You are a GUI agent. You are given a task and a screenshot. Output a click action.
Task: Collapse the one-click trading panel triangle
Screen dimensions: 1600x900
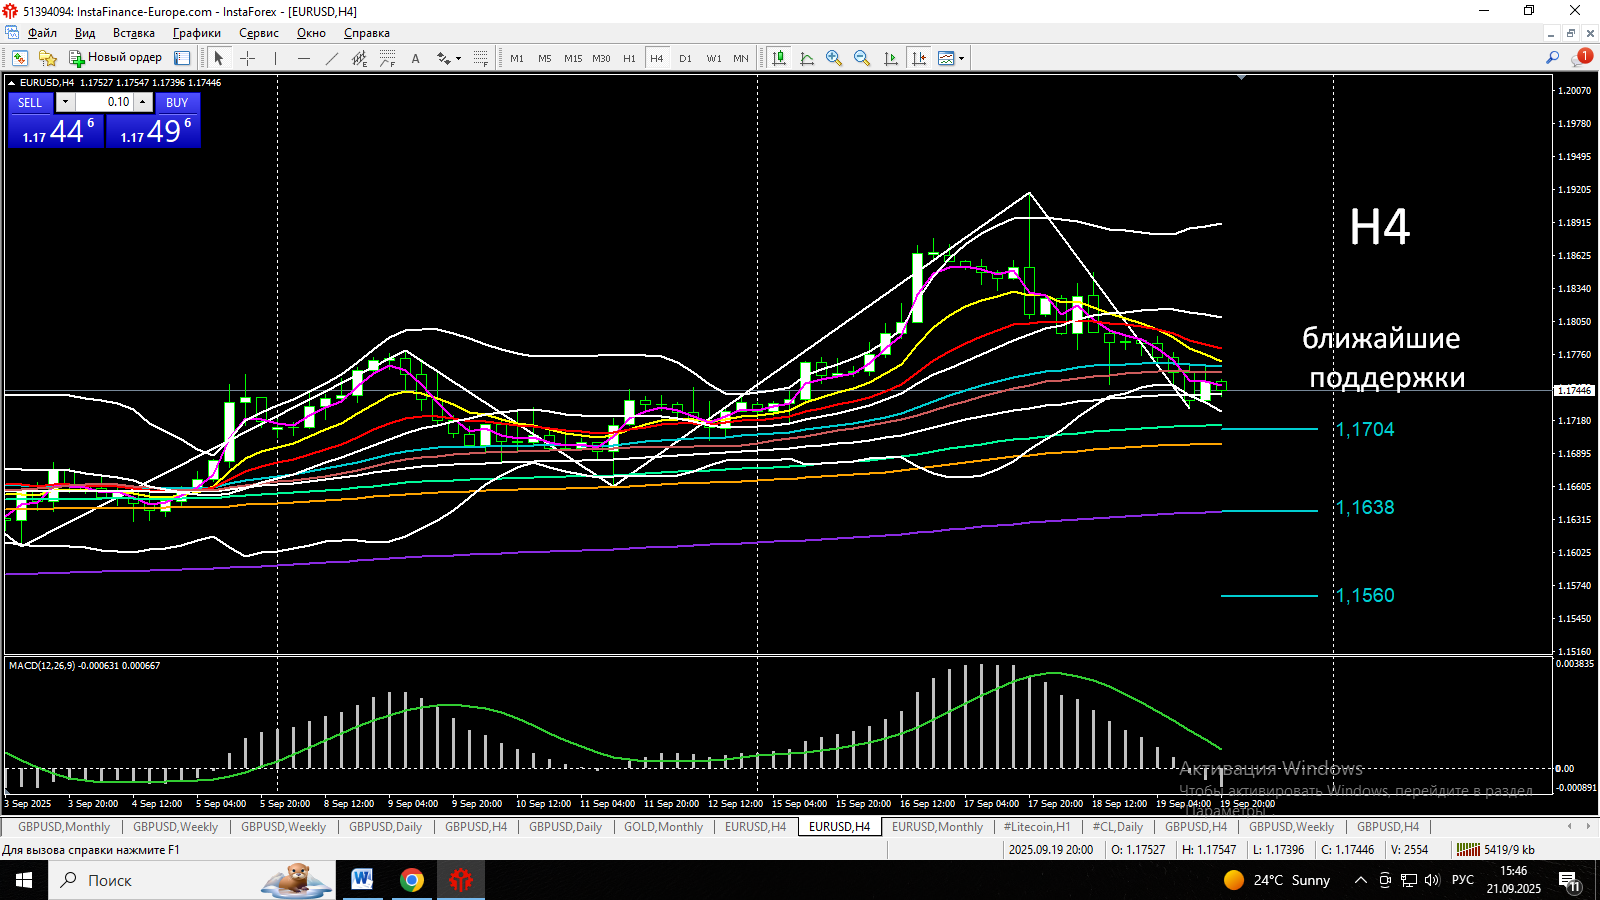coord(12,83)
